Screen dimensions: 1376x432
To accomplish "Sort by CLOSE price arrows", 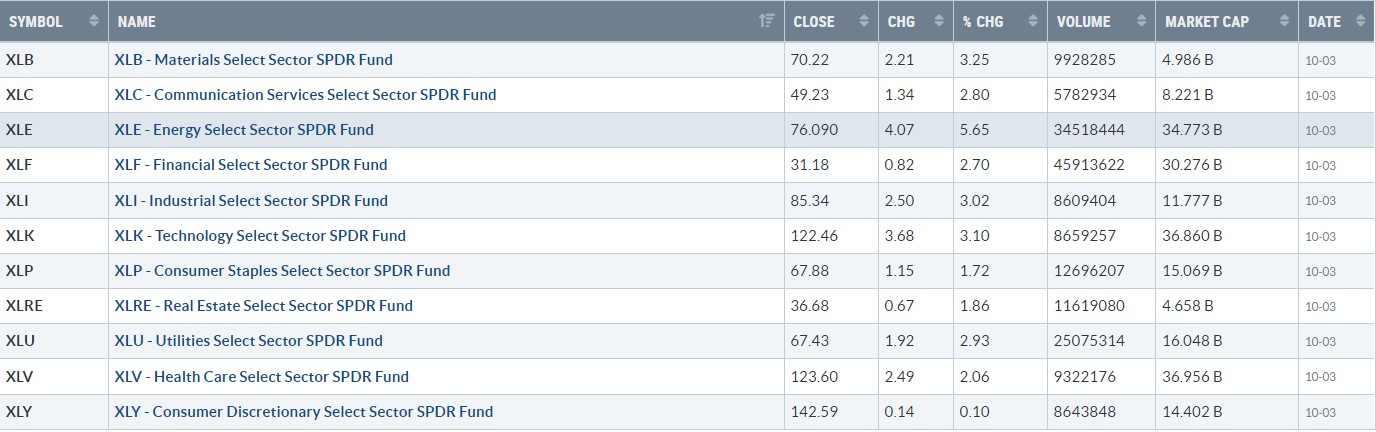I will point(863,21).
